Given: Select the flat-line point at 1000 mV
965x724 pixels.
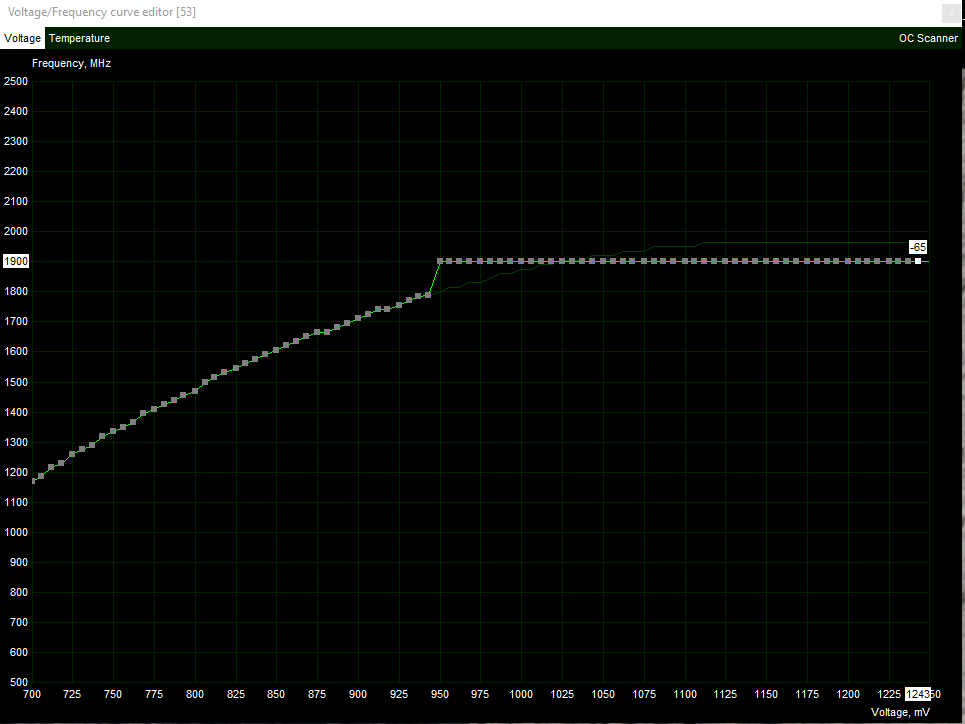Looking at the screenshot, I should click(521, 261).
